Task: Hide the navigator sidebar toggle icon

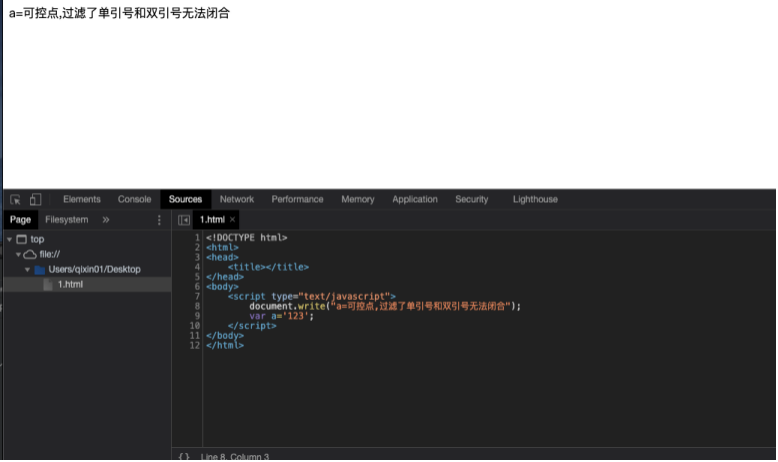Action: 184,220
